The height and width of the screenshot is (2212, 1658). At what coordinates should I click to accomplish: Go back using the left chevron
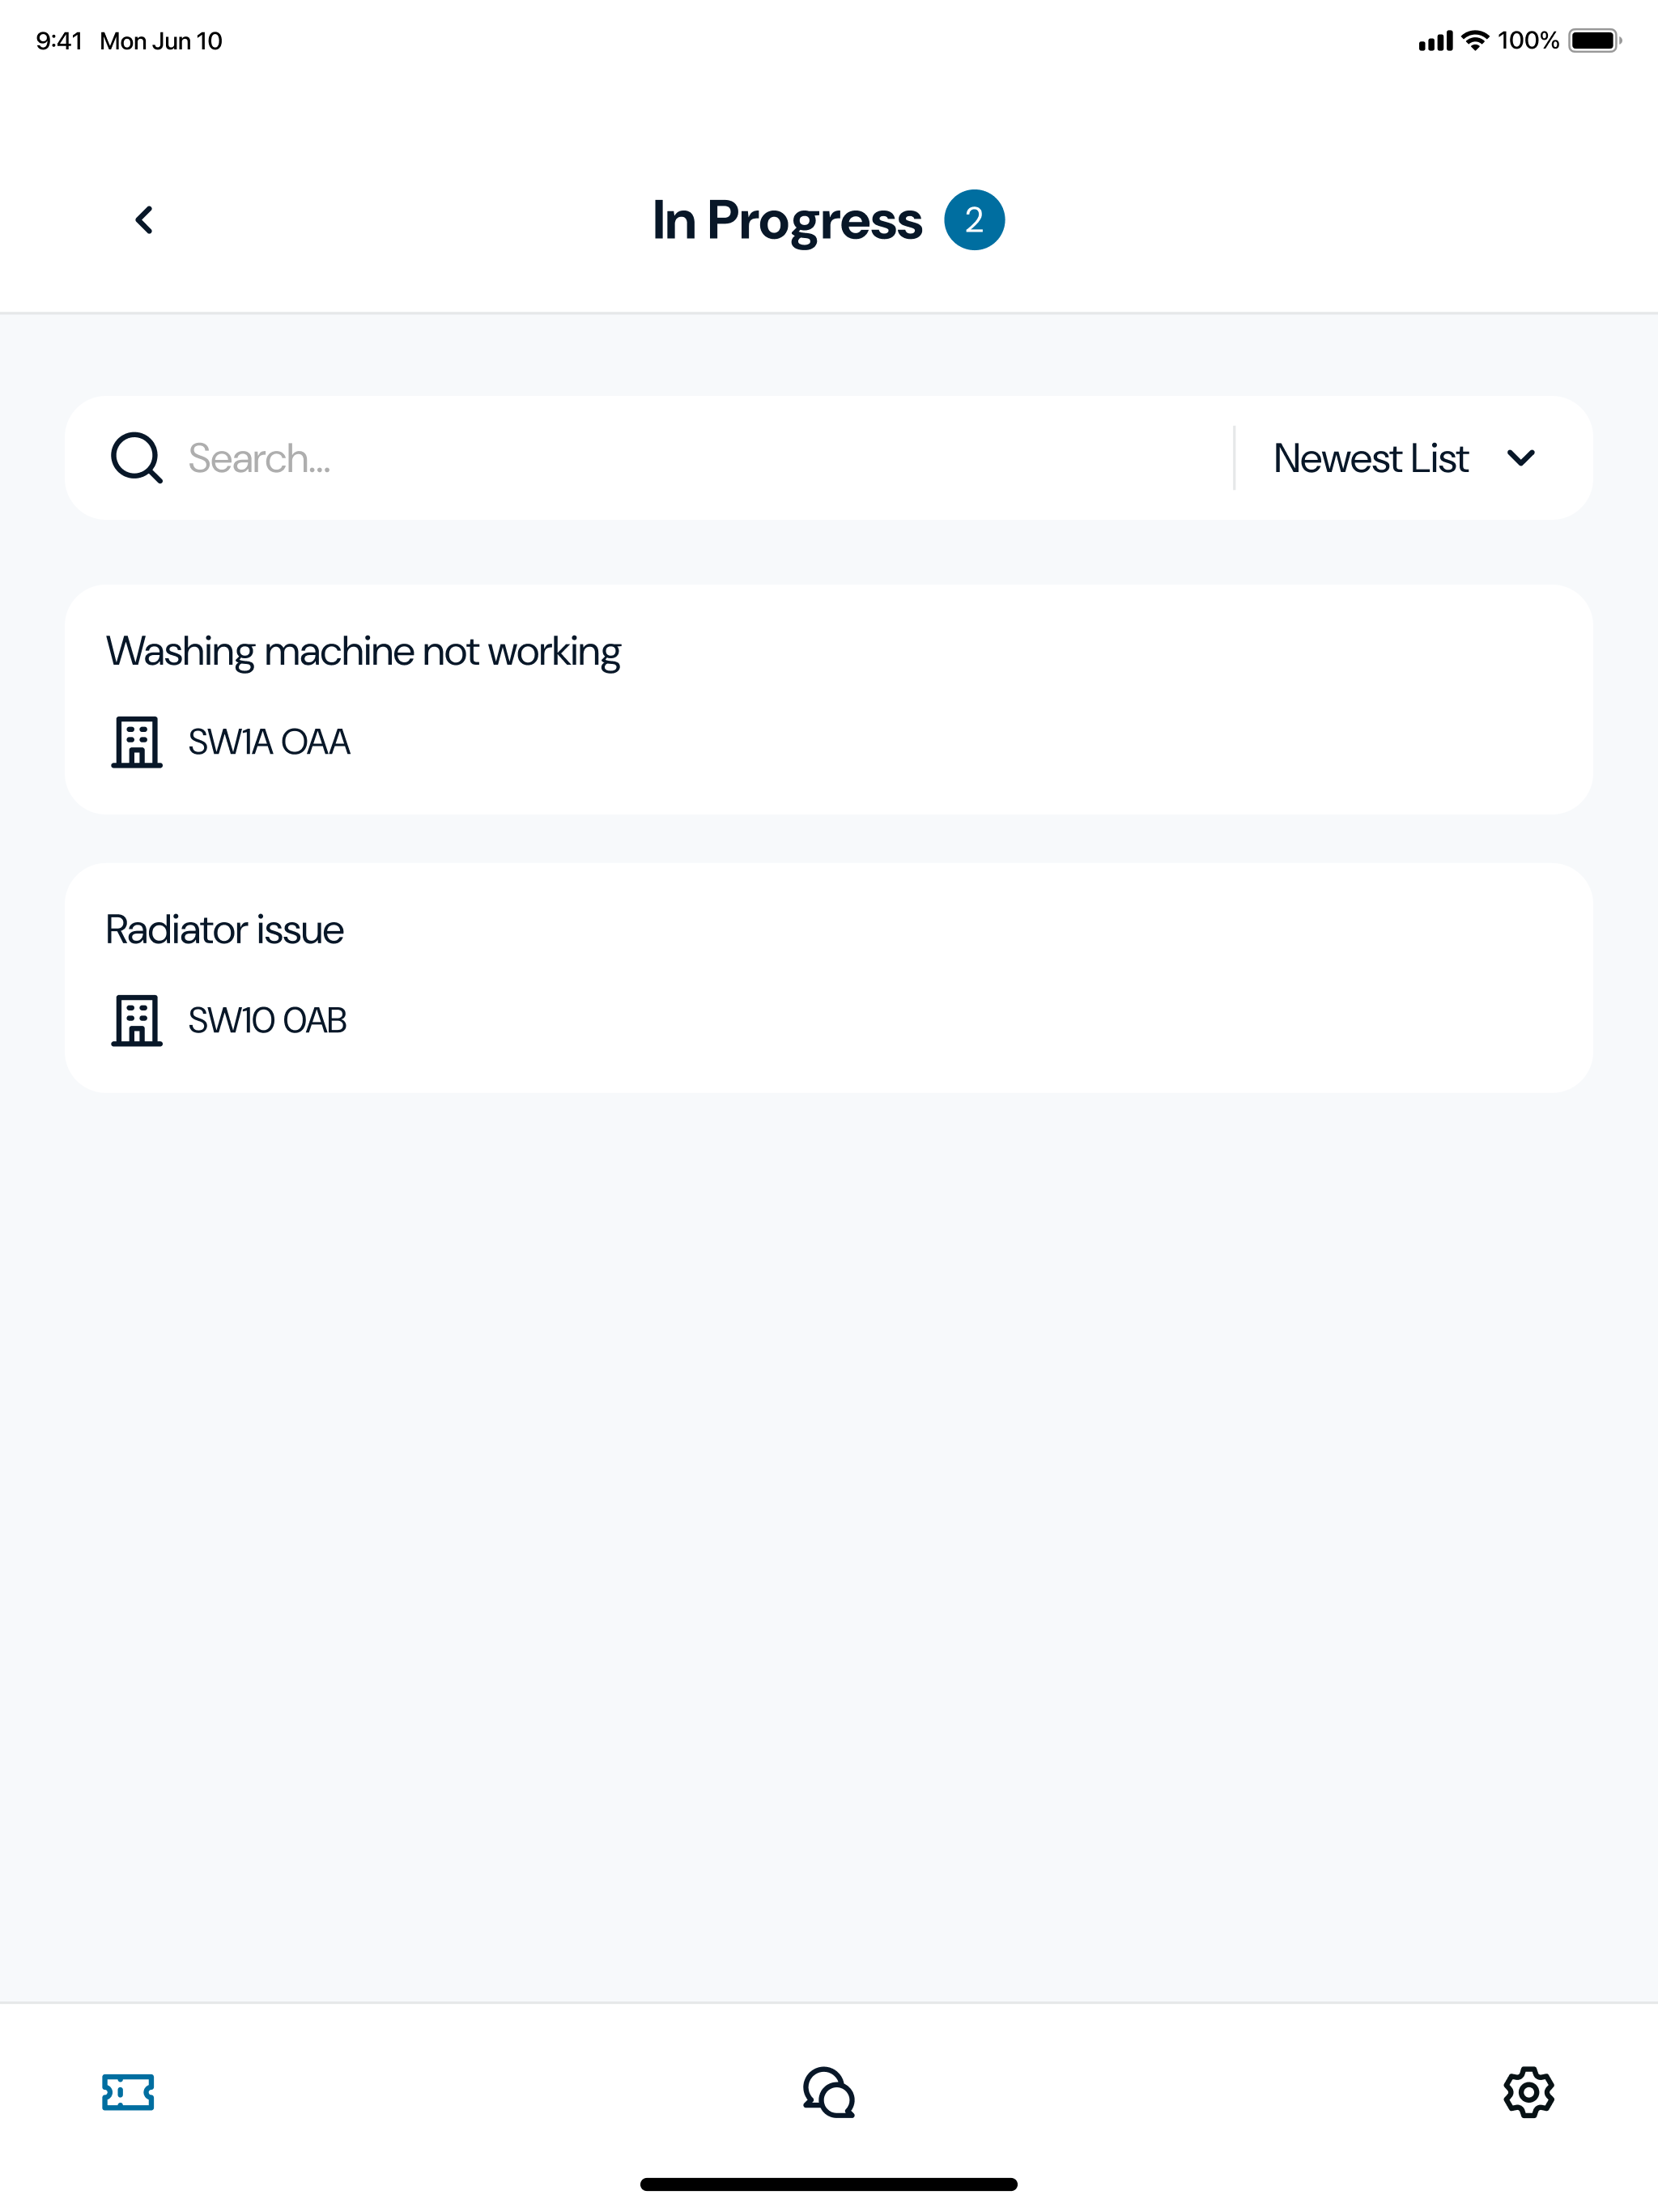pyautogui.click(x=144, y=220)
